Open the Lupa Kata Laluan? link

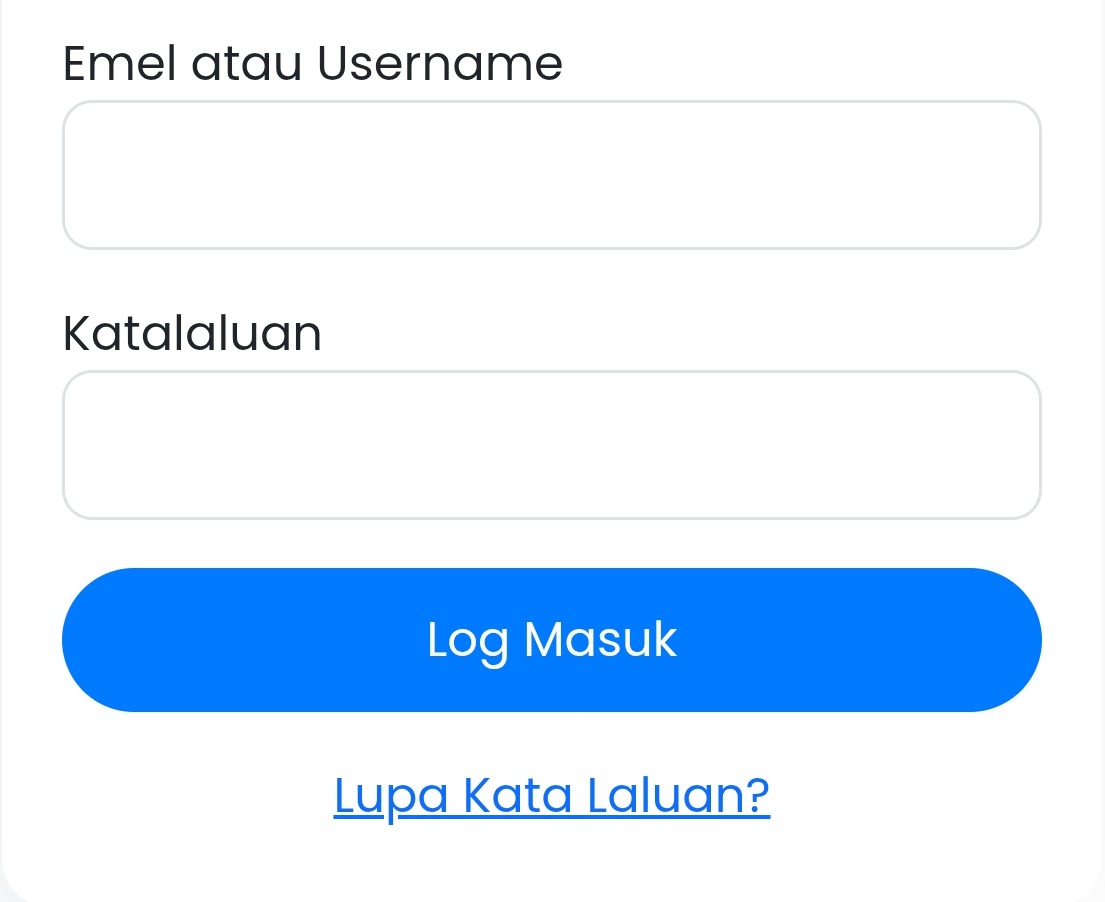(551, 795)
